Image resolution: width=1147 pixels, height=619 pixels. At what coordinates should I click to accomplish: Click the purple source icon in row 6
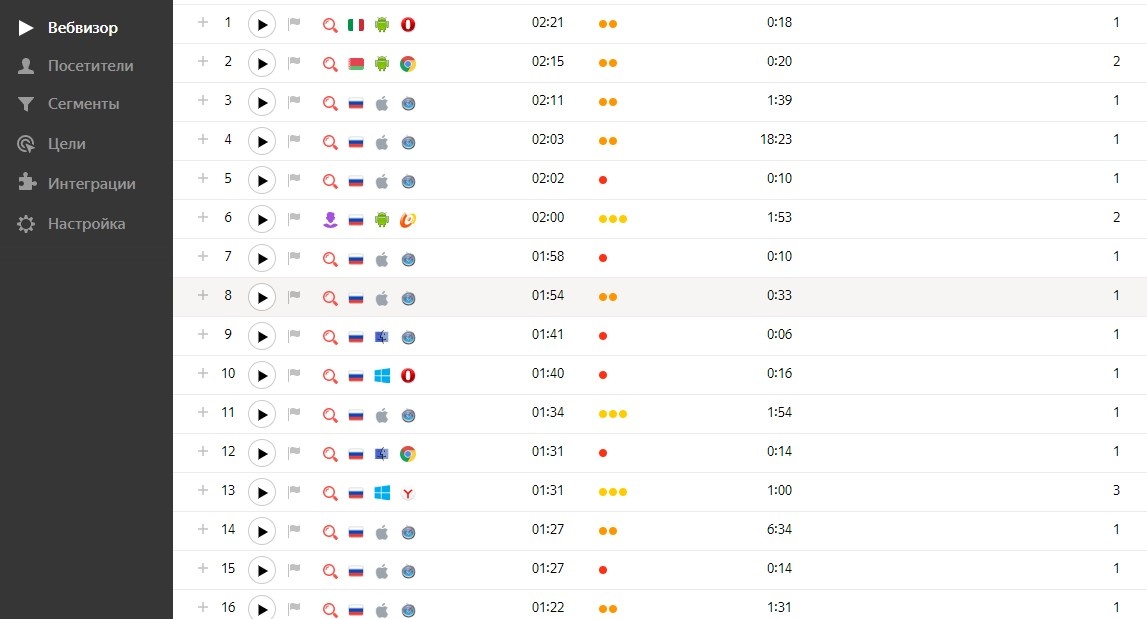click(x=330, y=220)
